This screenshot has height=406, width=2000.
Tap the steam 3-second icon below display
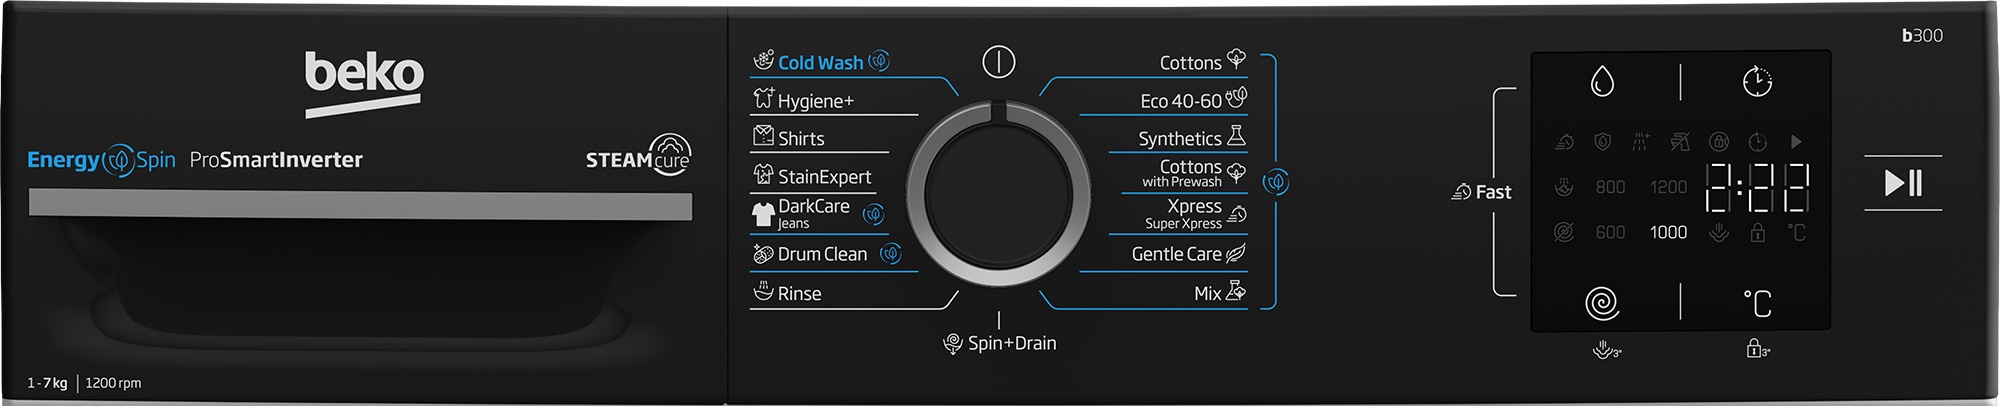tap(1606, 350)
